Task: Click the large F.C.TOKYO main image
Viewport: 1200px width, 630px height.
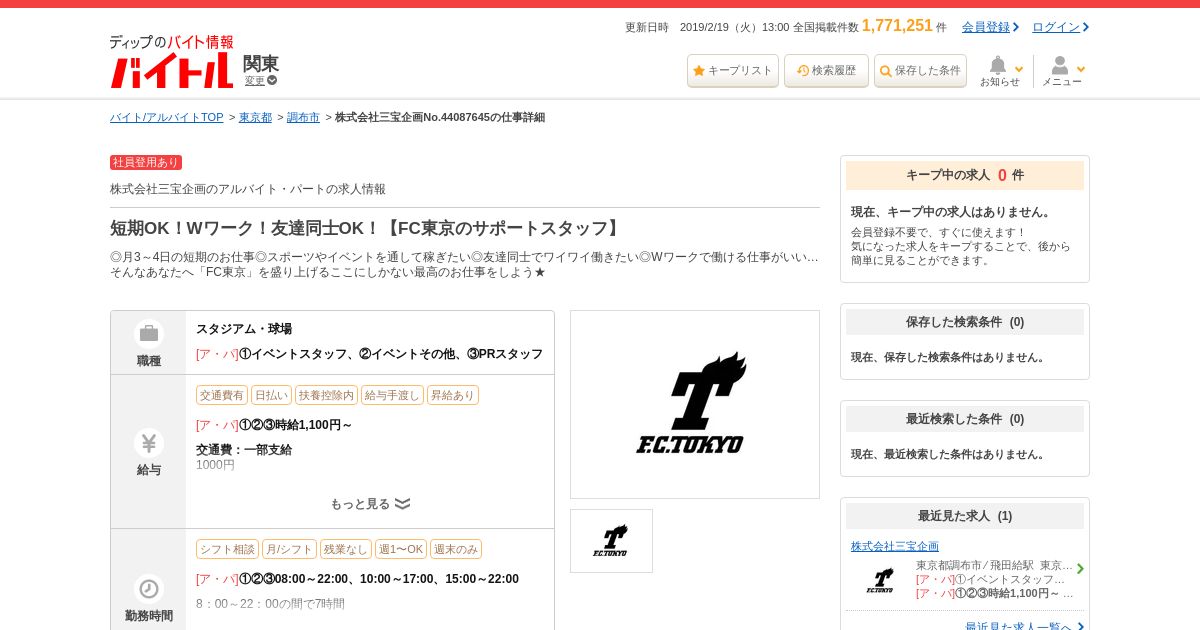Action: click(x=695, y=404)
